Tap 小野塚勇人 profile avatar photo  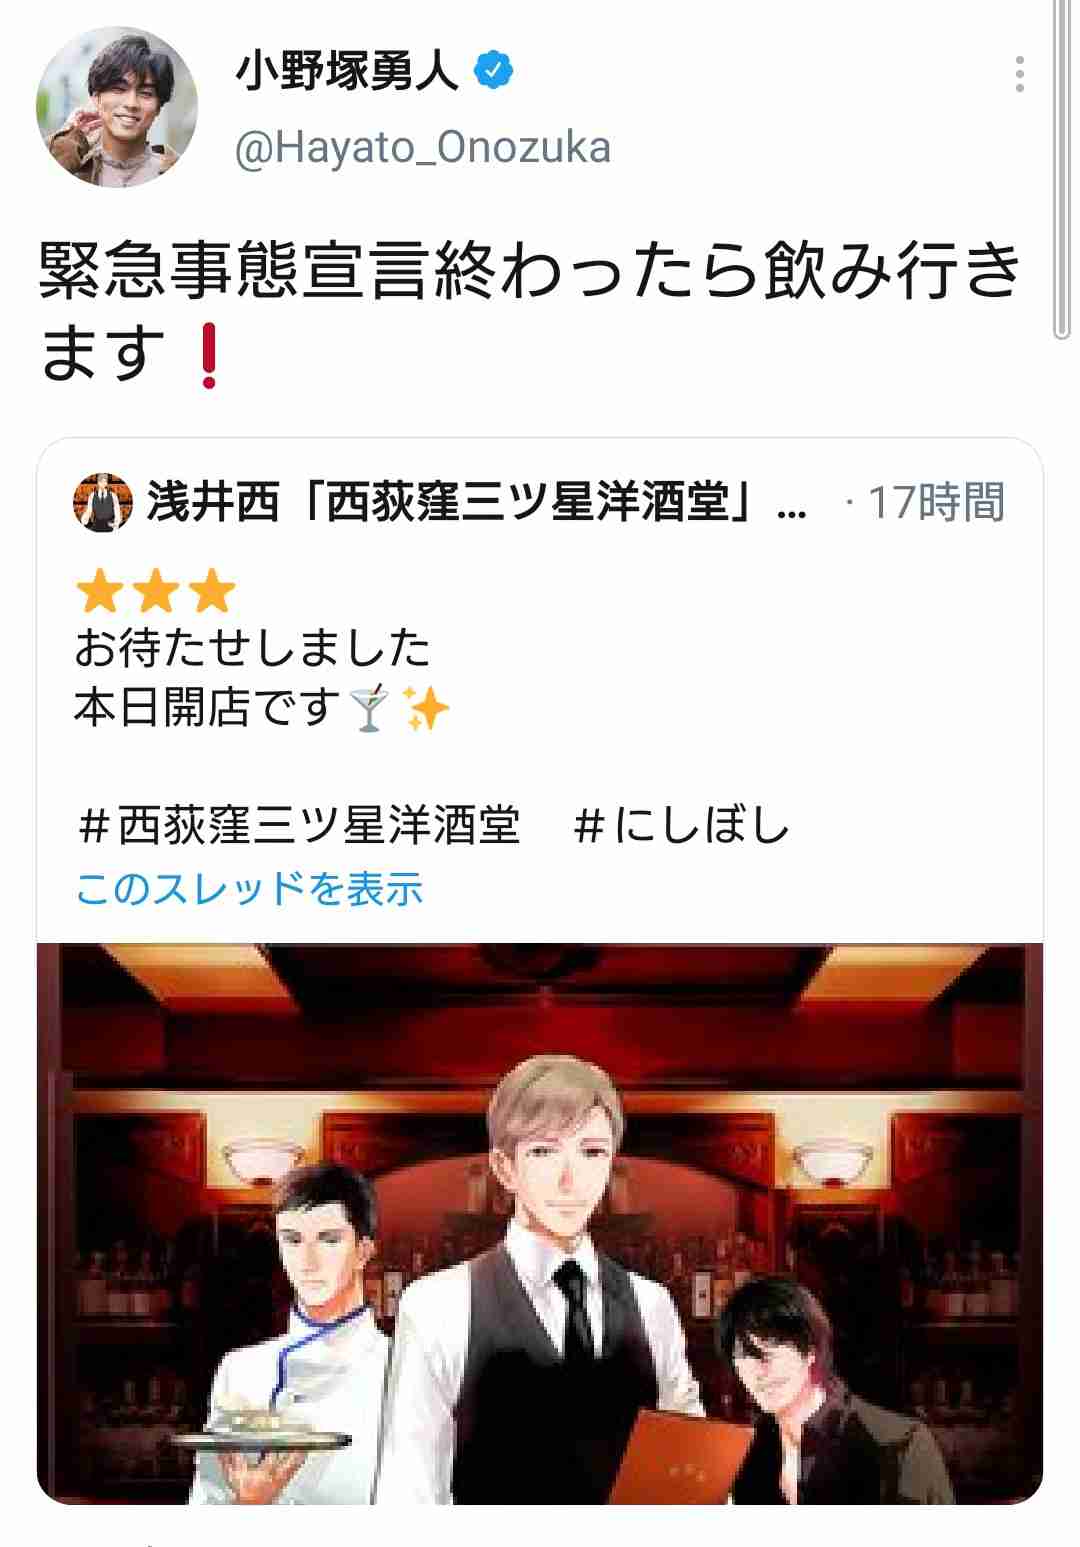click(x=117, y=107)
